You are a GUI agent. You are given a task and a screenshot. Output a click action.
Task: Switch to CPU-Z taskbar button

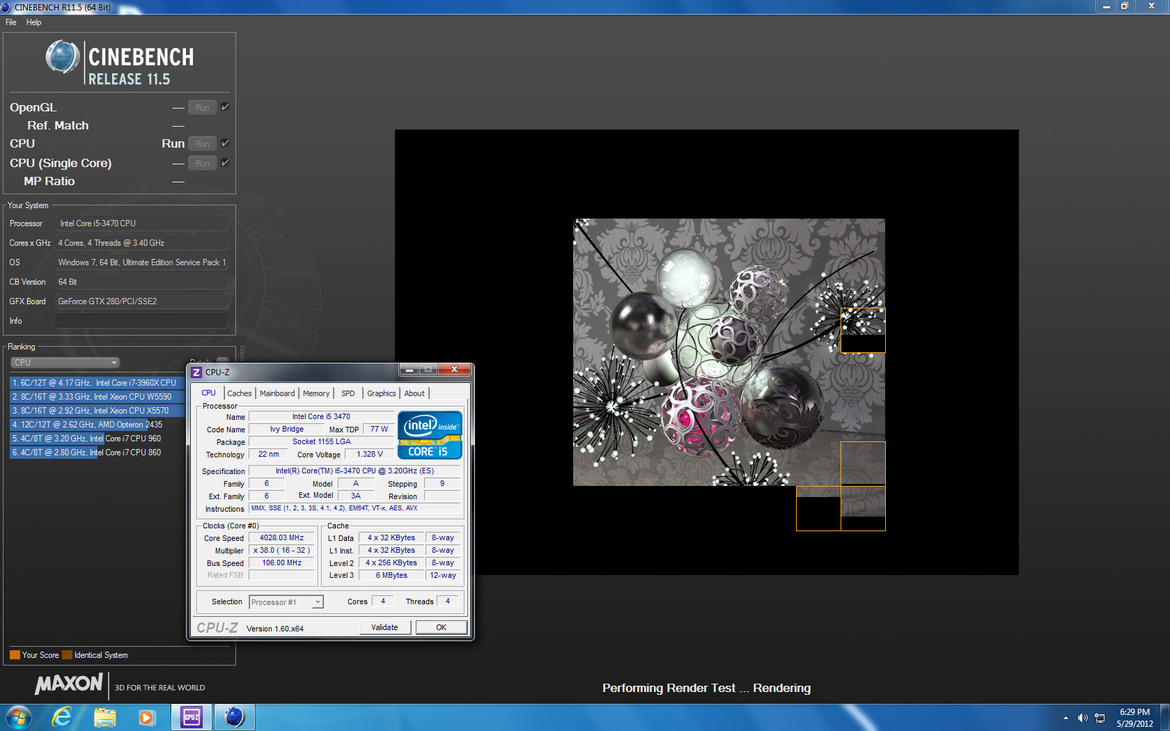pos(192,718)
